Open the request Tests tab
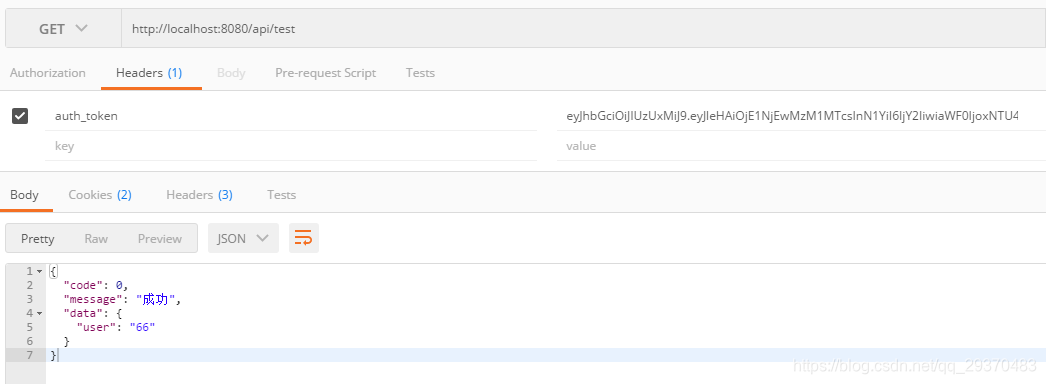The width and height of the screenshot is (1046, 384). [420, 73]
